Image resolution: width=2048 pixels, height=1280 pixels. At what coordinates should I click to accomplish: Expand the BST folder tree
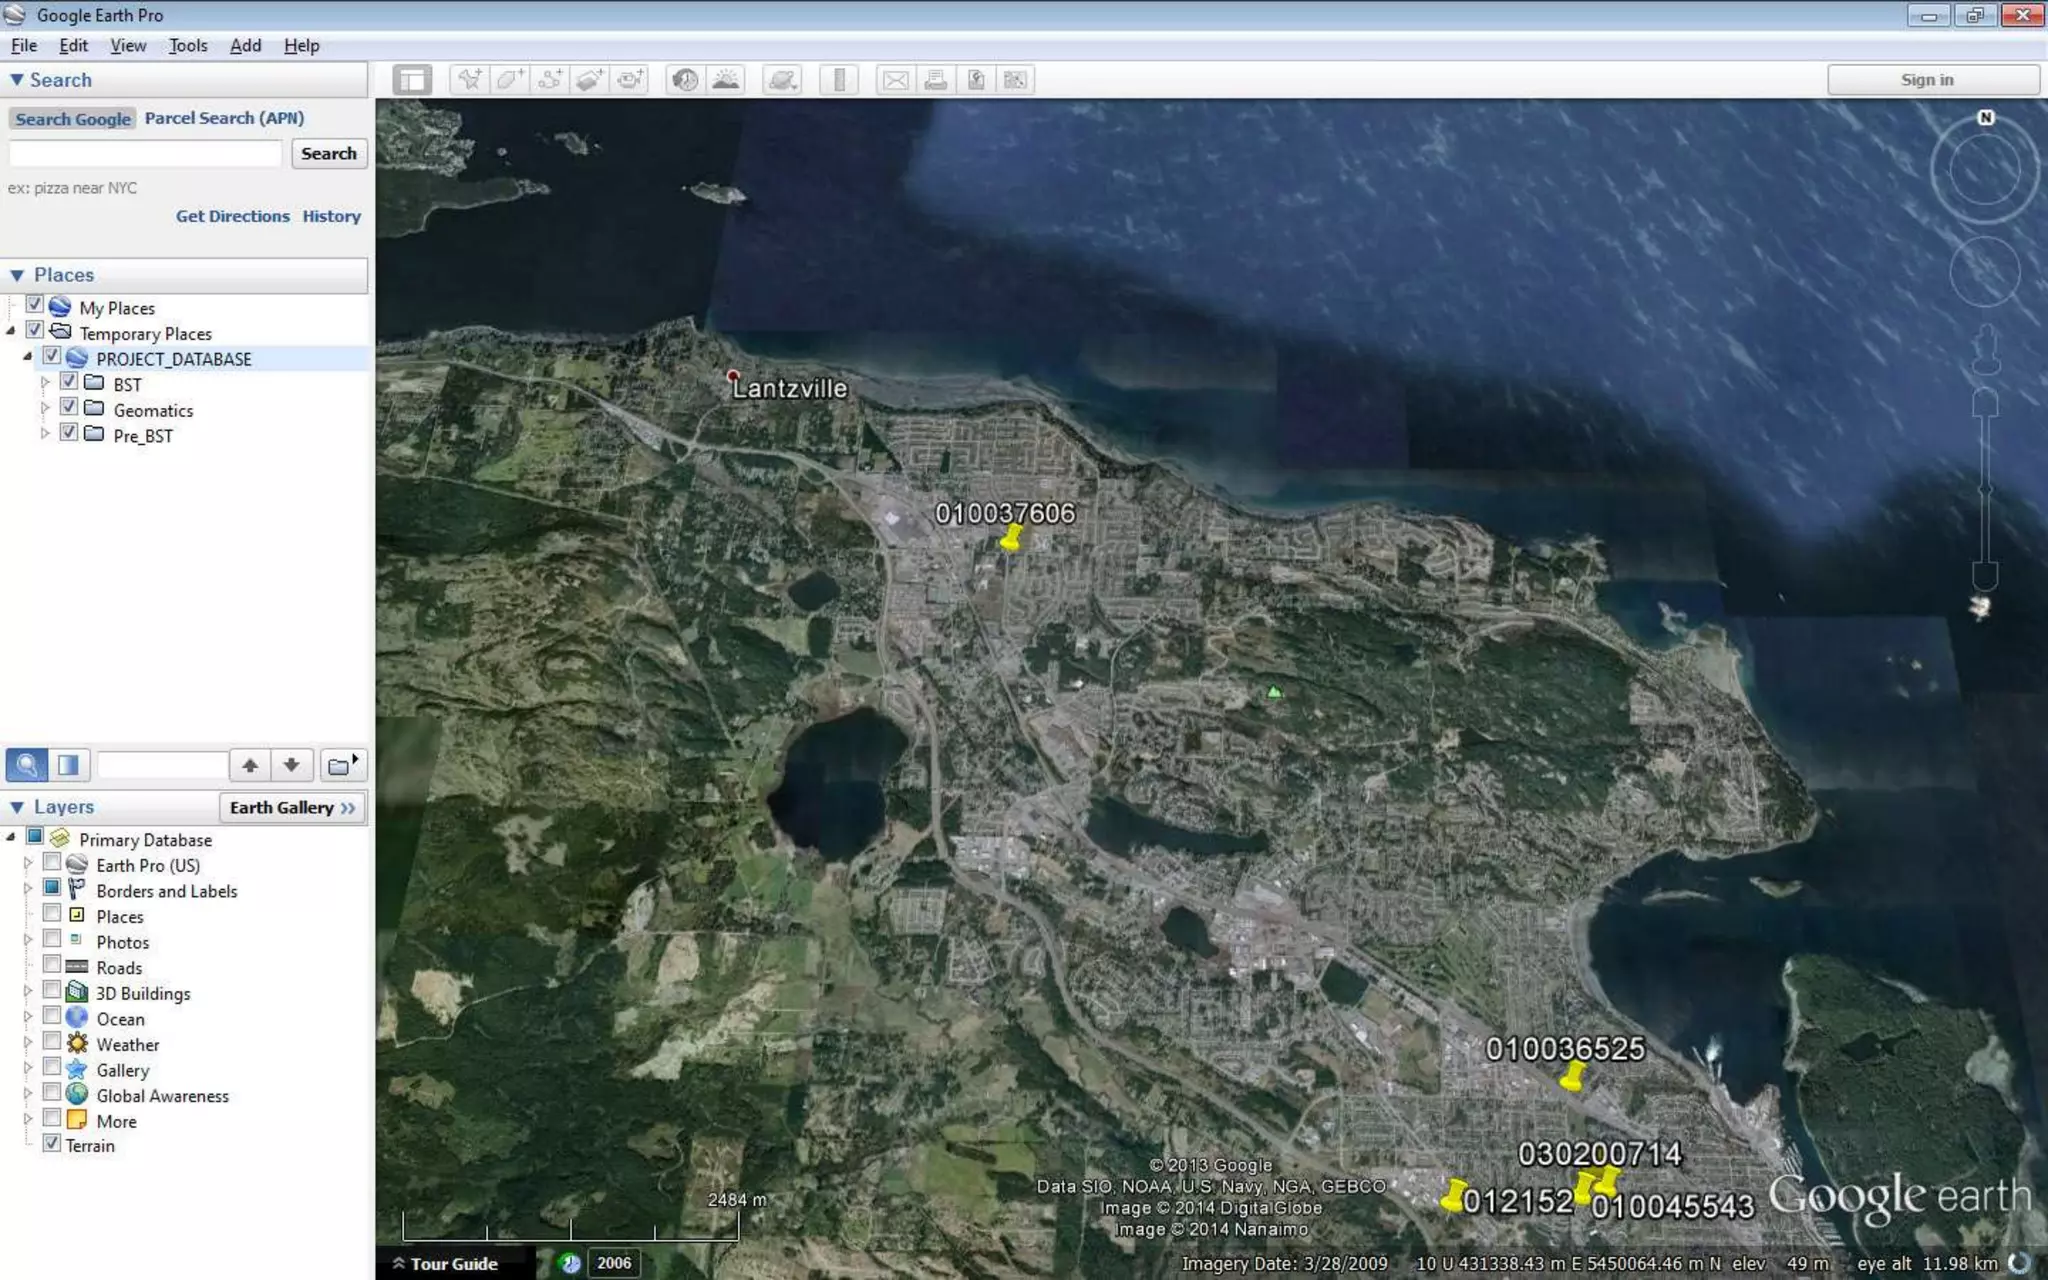[45, 383]
